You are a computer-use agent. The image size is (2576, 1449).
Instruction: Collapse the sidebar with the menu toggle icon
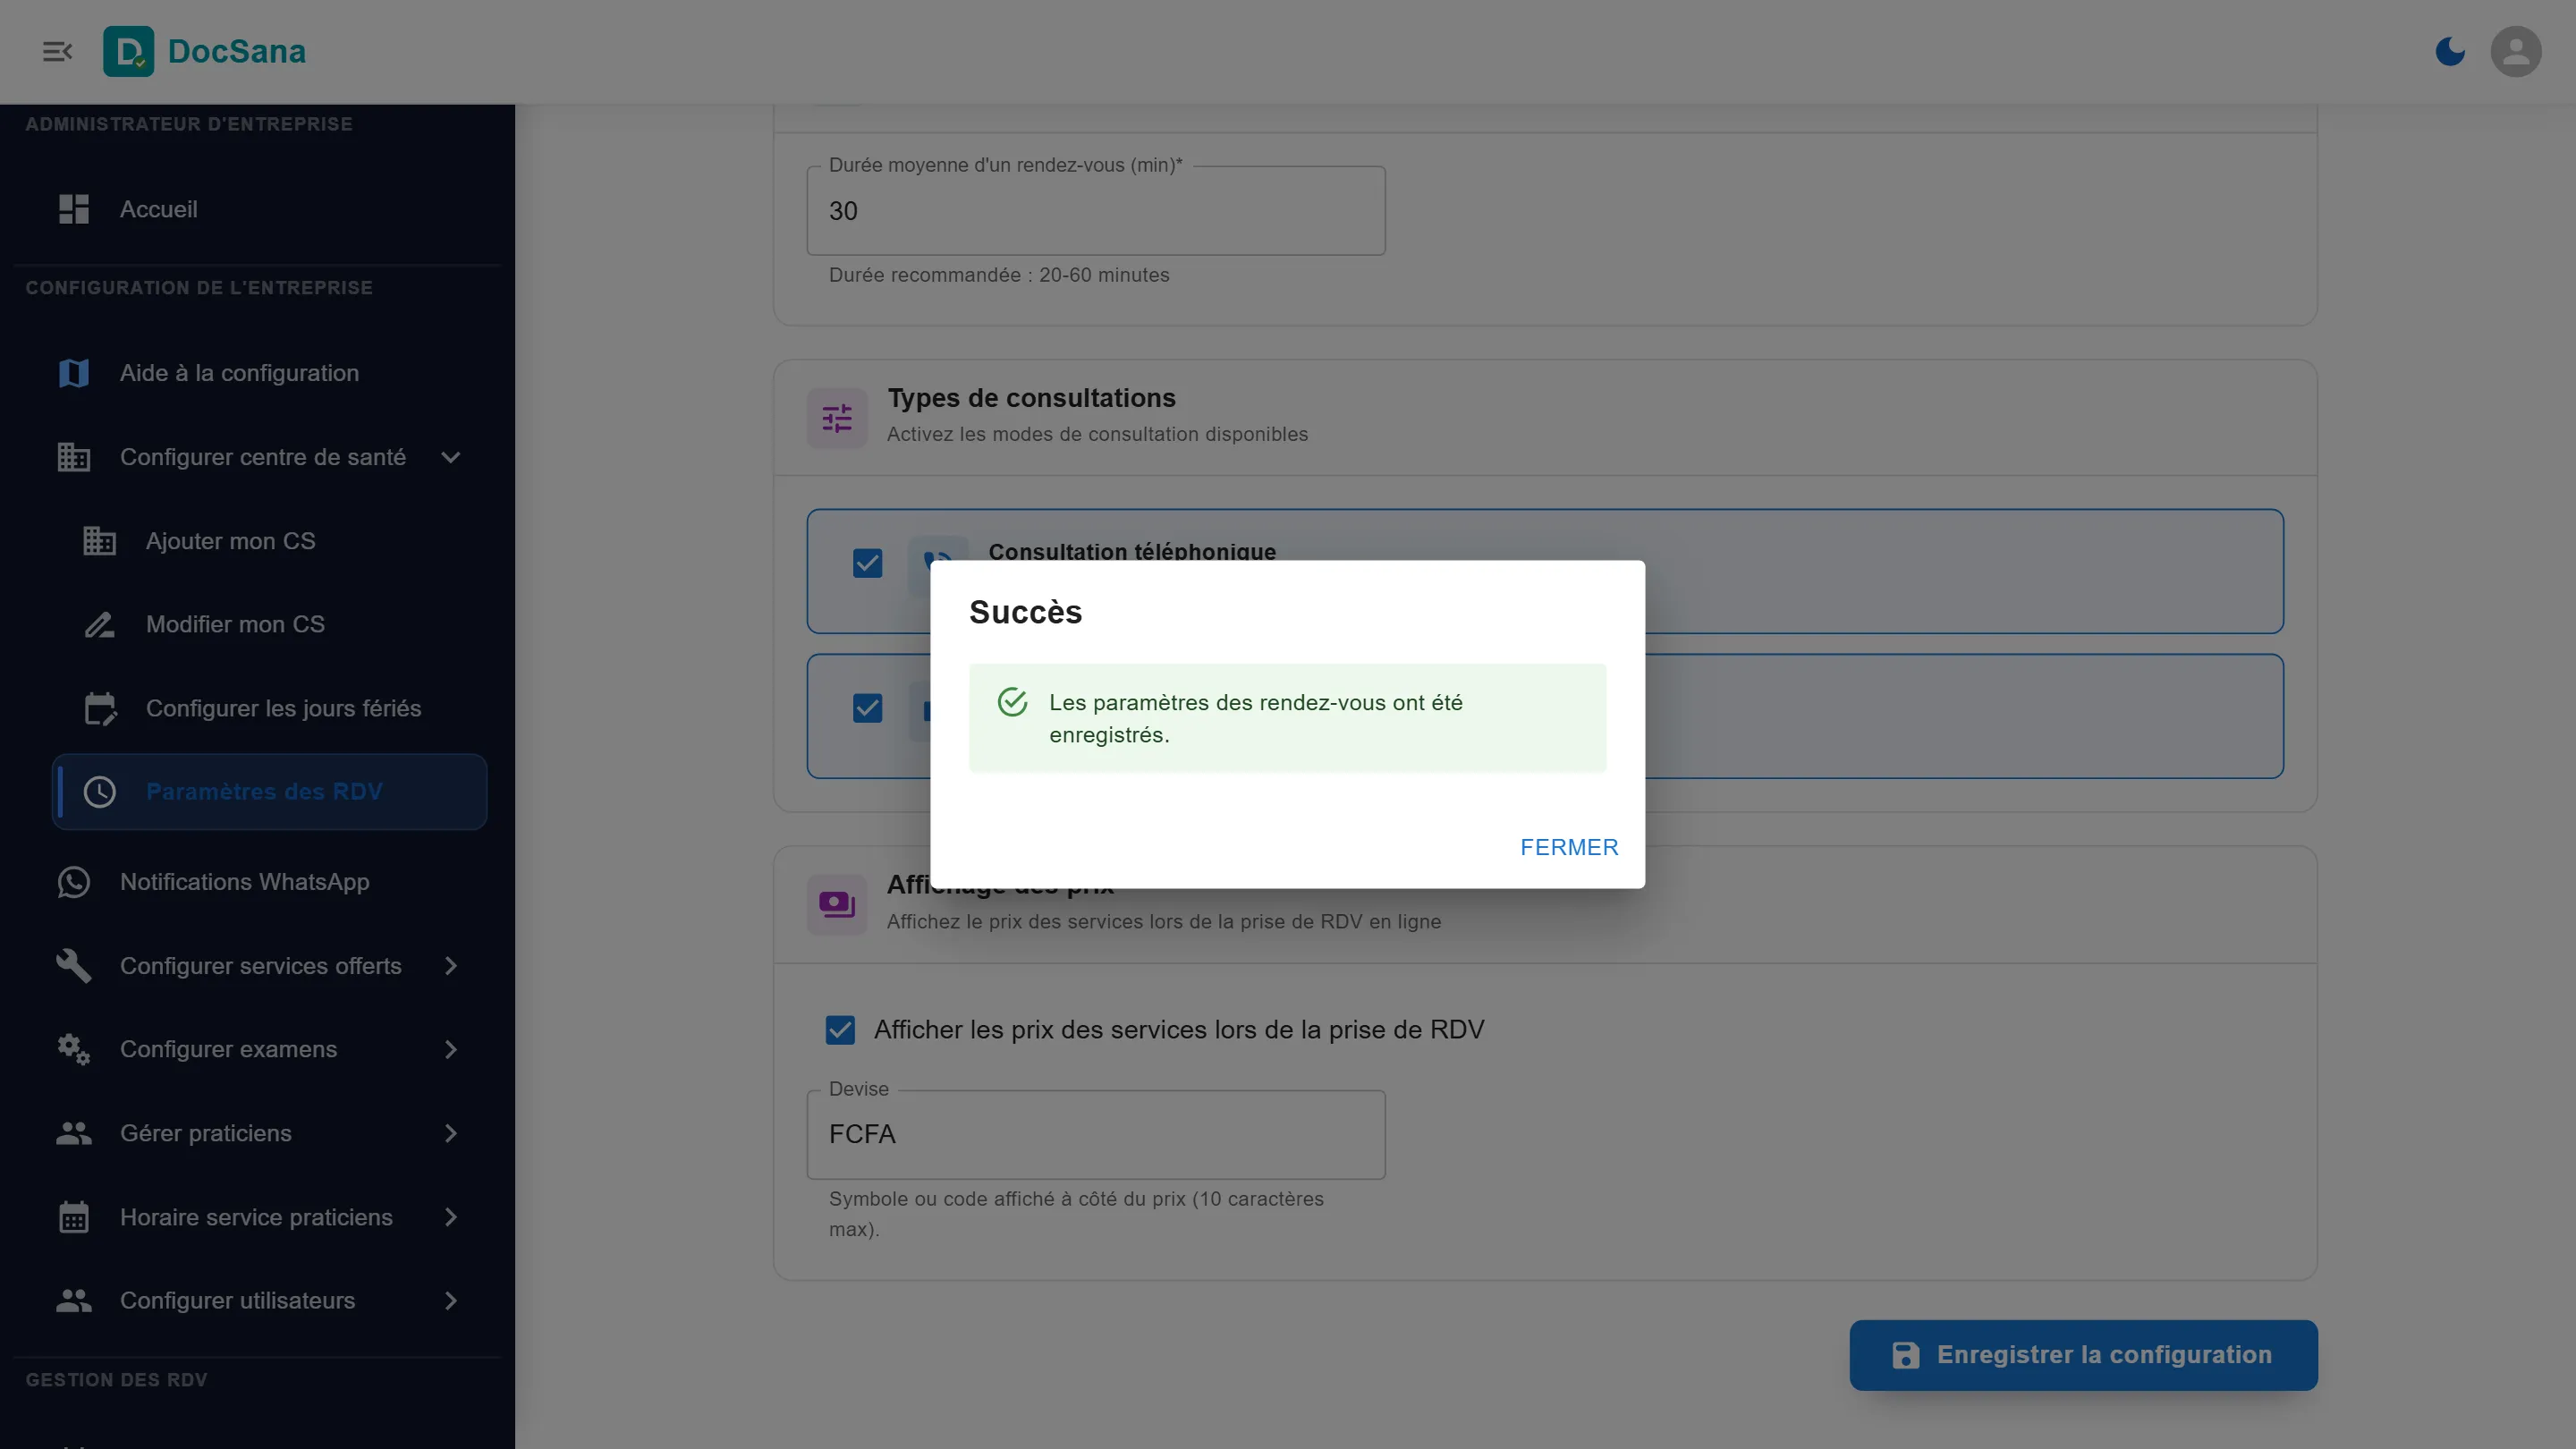pos(57,51)
